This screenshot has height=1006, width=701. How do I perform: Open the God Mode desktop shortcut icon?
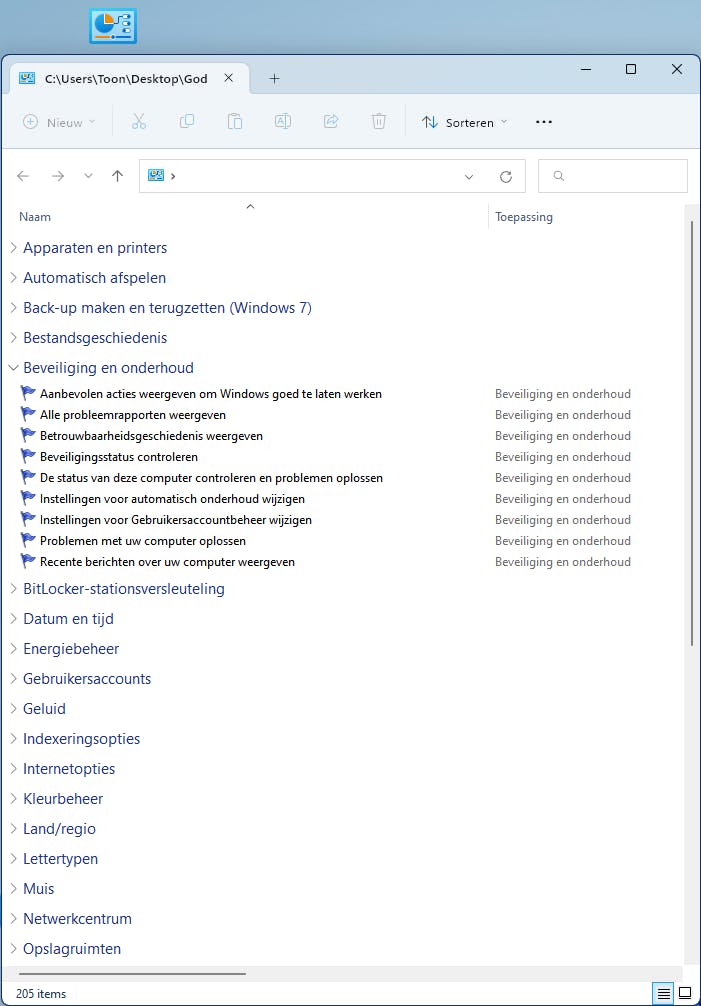pyautogui.click(x=113, y=26)
